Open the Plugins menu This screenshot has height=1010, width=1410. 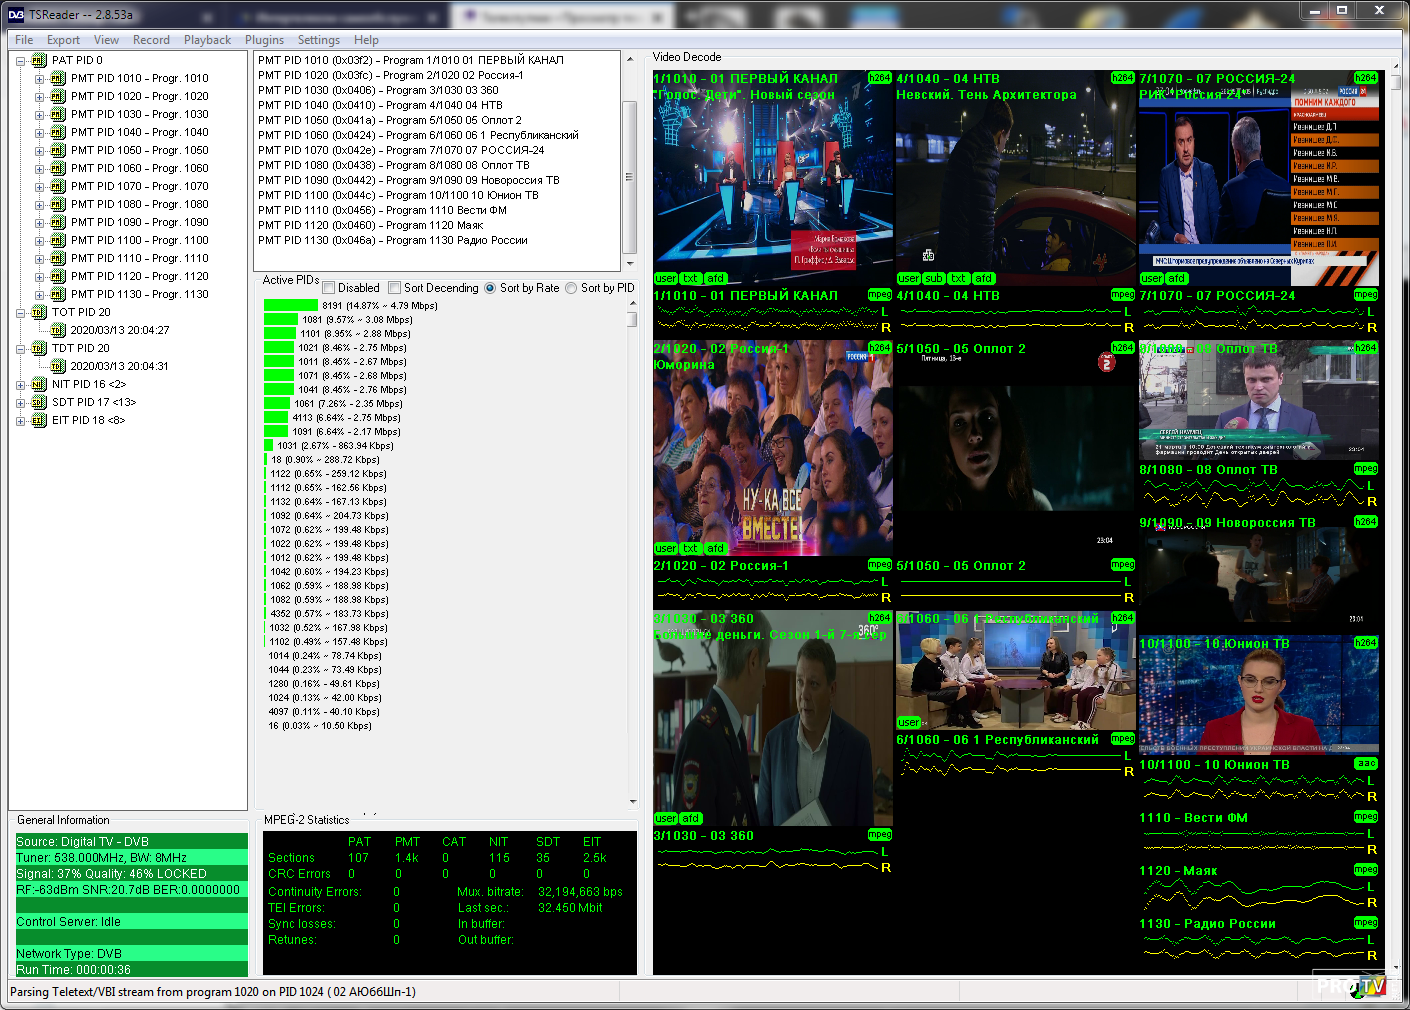264,40
